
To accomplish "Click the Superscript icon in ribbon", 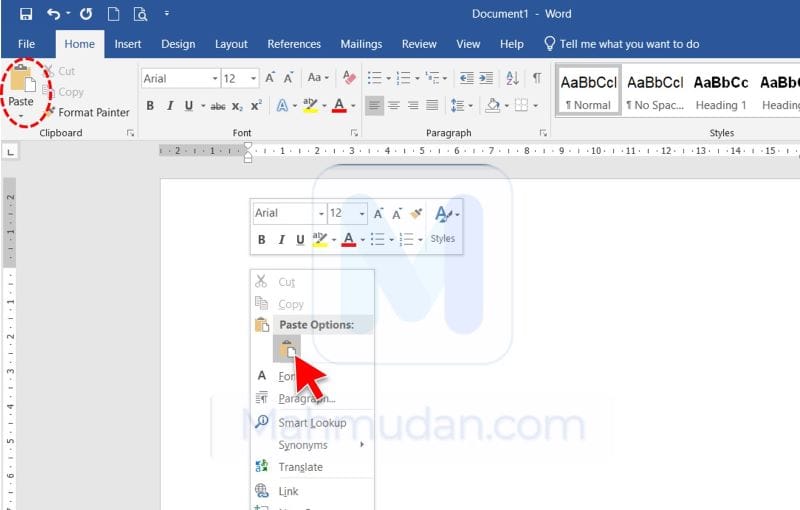I will [x=257, y=106].
